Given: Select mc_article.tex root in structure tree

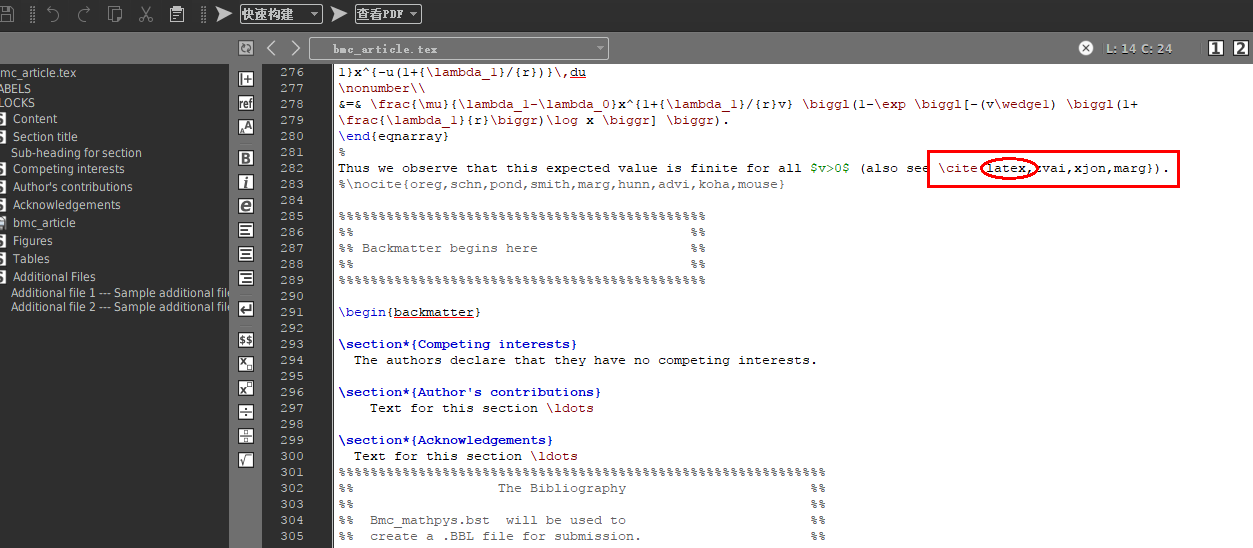Looking at the screenshot, I should point(38,73).
